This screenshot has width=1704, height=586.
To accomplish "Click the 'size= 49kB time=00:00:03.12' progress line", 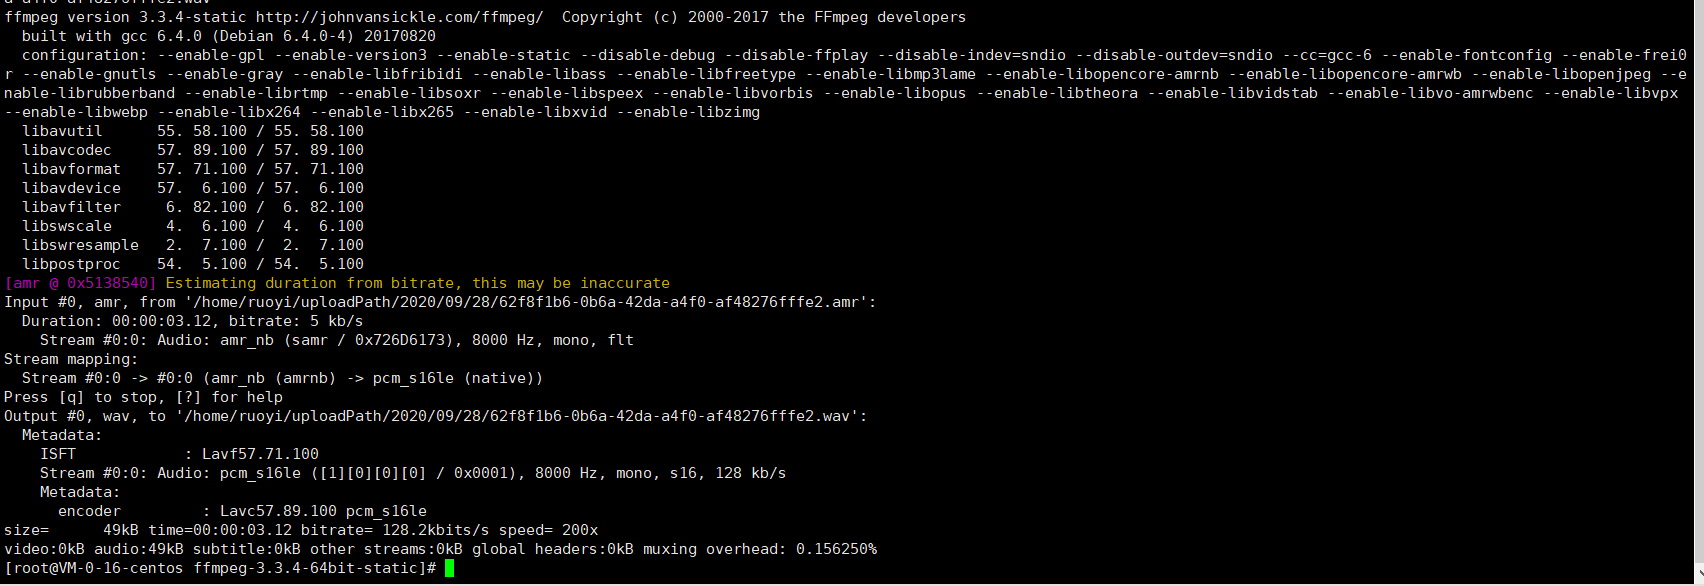I will click(301, 530).
